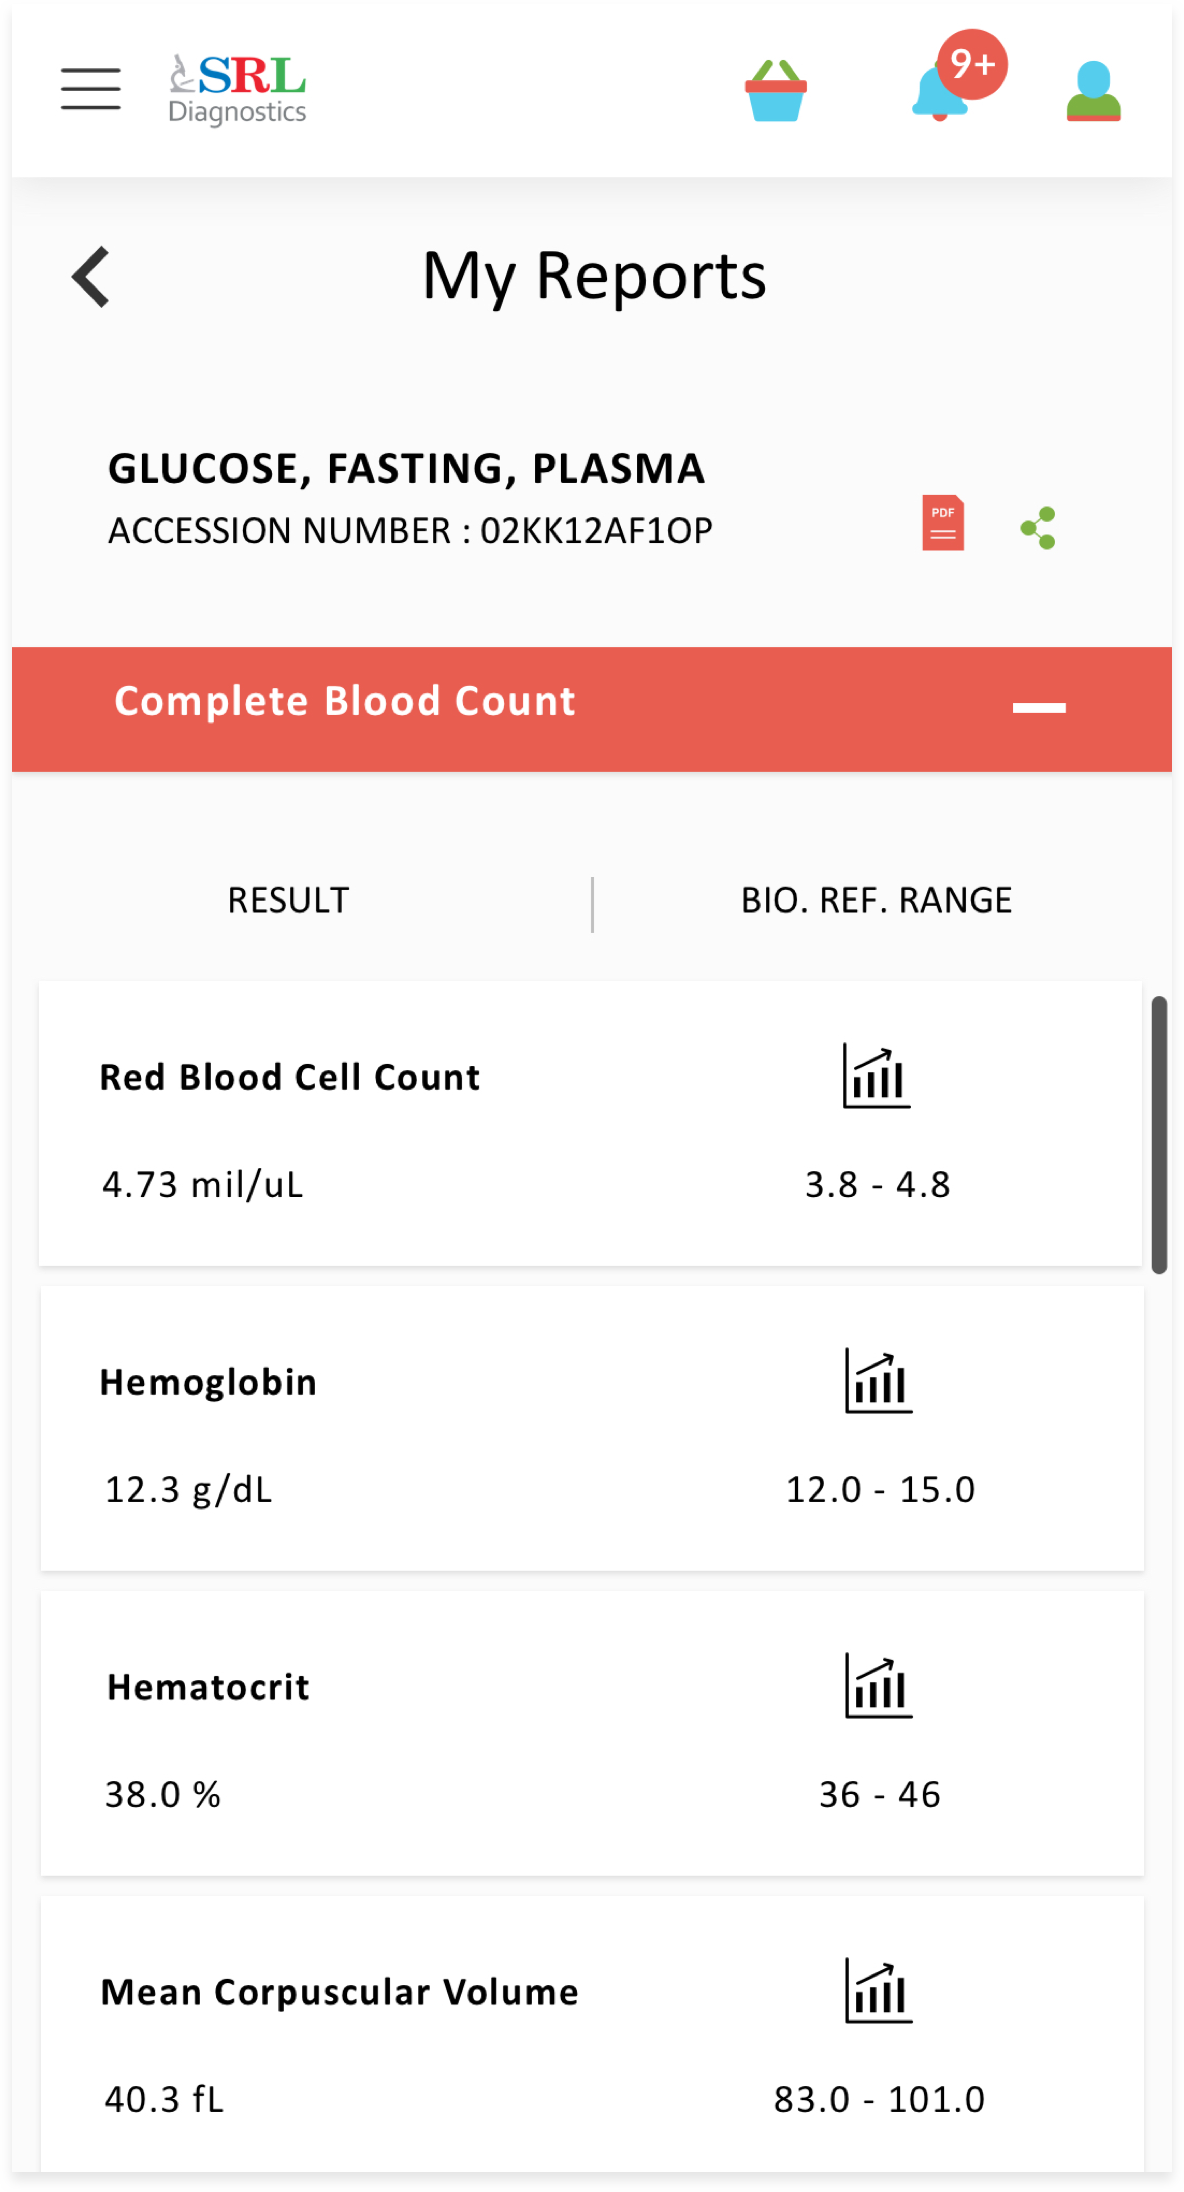Open the shopping basket
Image resolution: width=1184 pixels, height=2192 pixels.
(776, 90)
